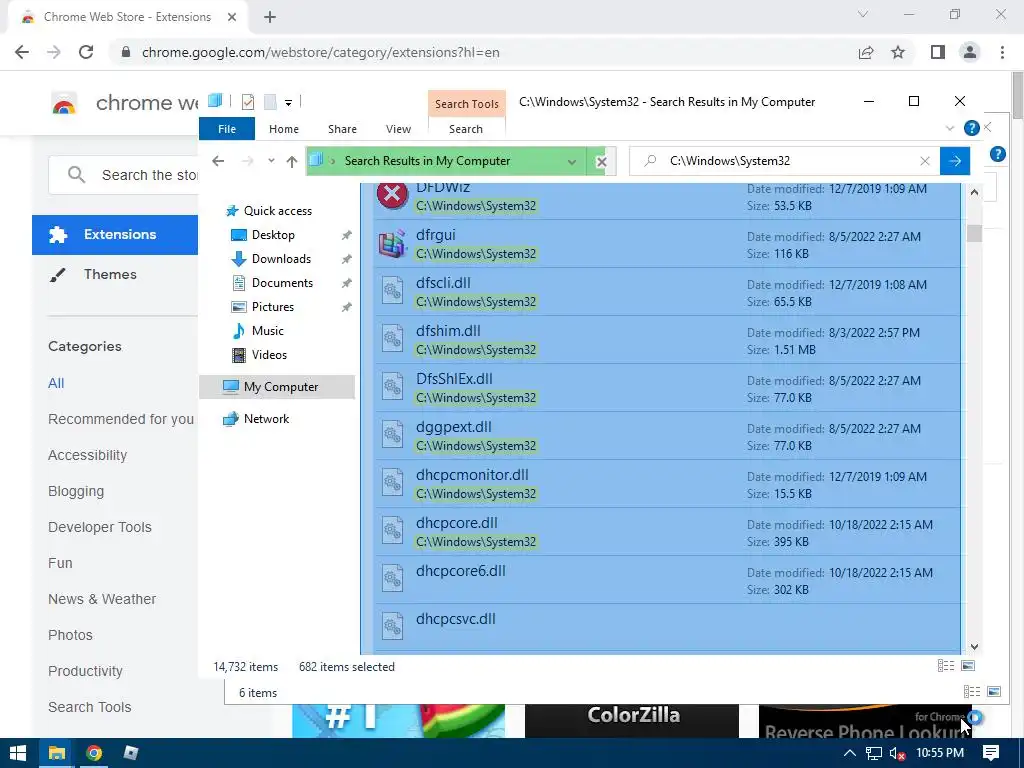Choose the Accessibility category
The image size is (1024, 768).
pyautogui.click(x=88, y=455)
